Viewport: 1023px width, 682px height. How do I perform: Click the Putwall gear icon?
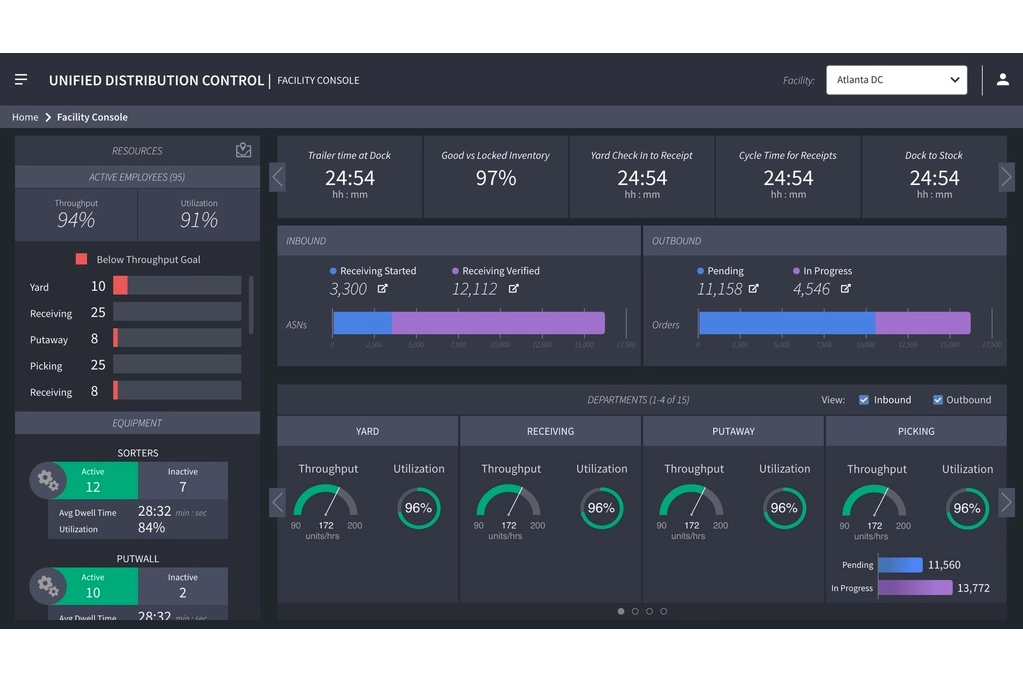tap(48, 585)
